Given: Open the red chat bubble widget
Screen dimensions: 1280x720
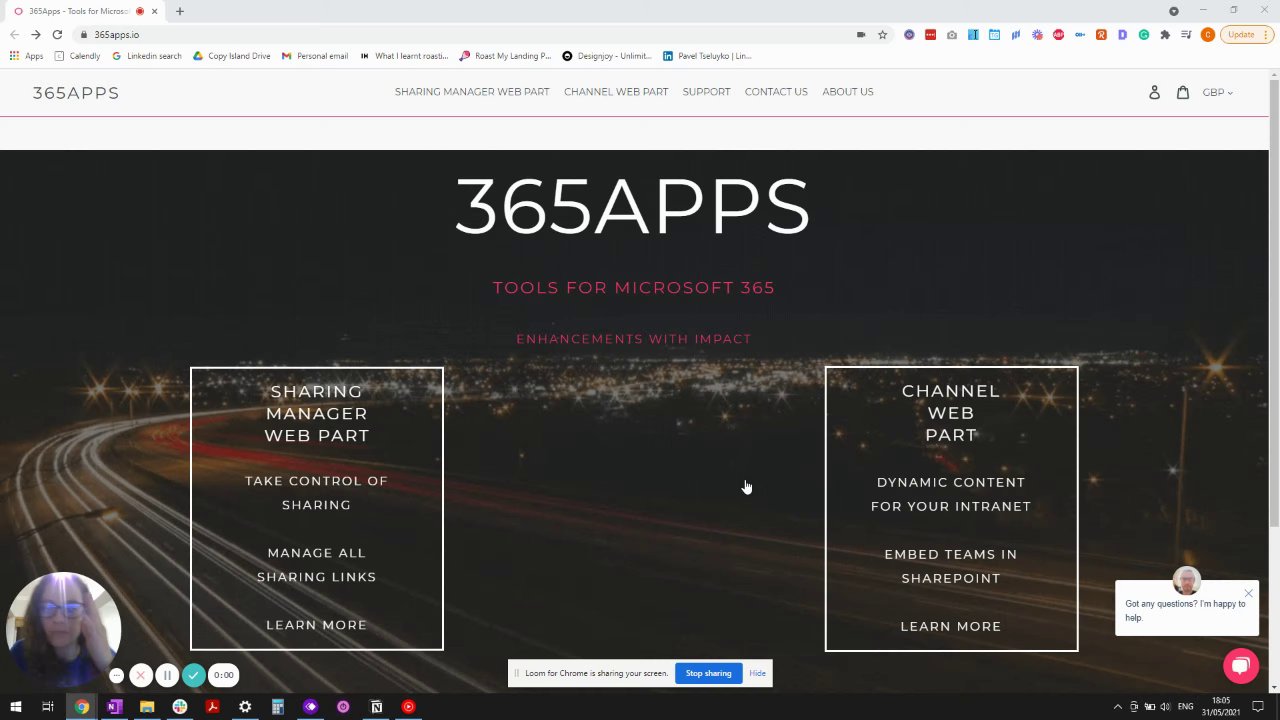Looking at the screenshot, I should [1241, 666].
